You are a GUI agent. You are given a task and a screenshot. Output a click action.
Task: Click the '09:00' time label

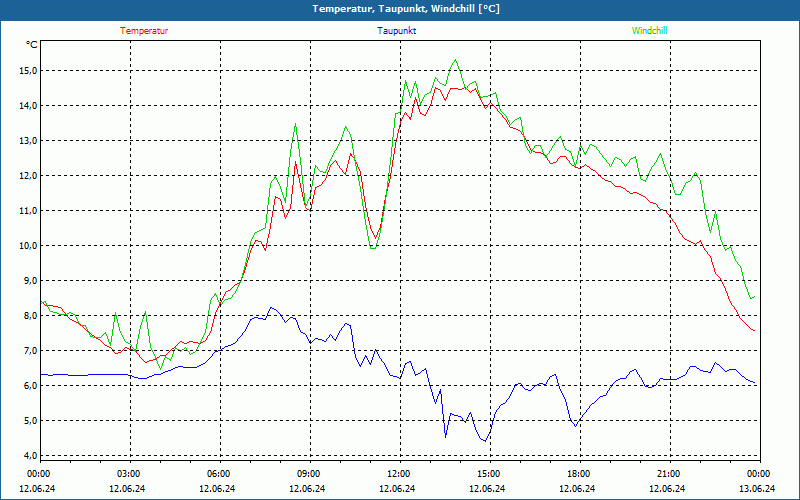pyautogui.click(x=308, y=474)
